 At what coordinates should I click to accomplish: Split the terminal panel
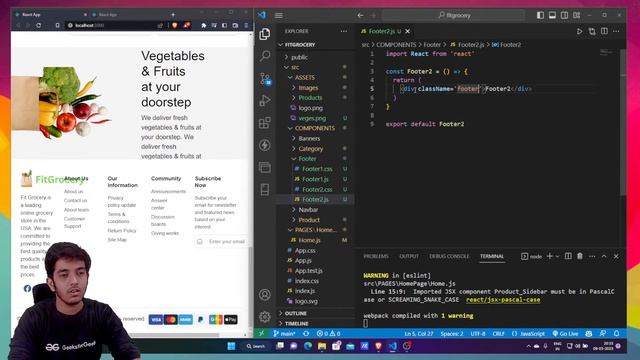coord(568,256)
